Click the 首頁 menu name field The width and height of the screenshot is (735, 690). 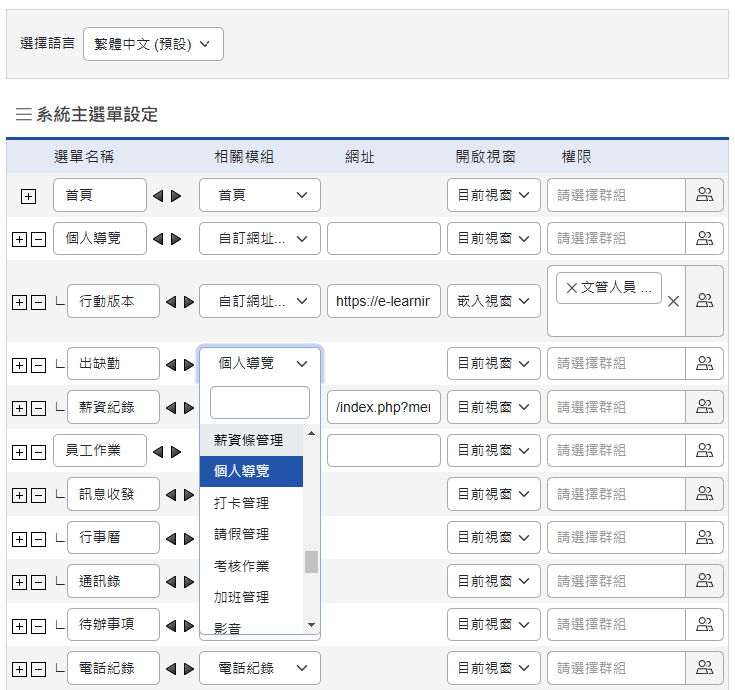tap(100, 195)
